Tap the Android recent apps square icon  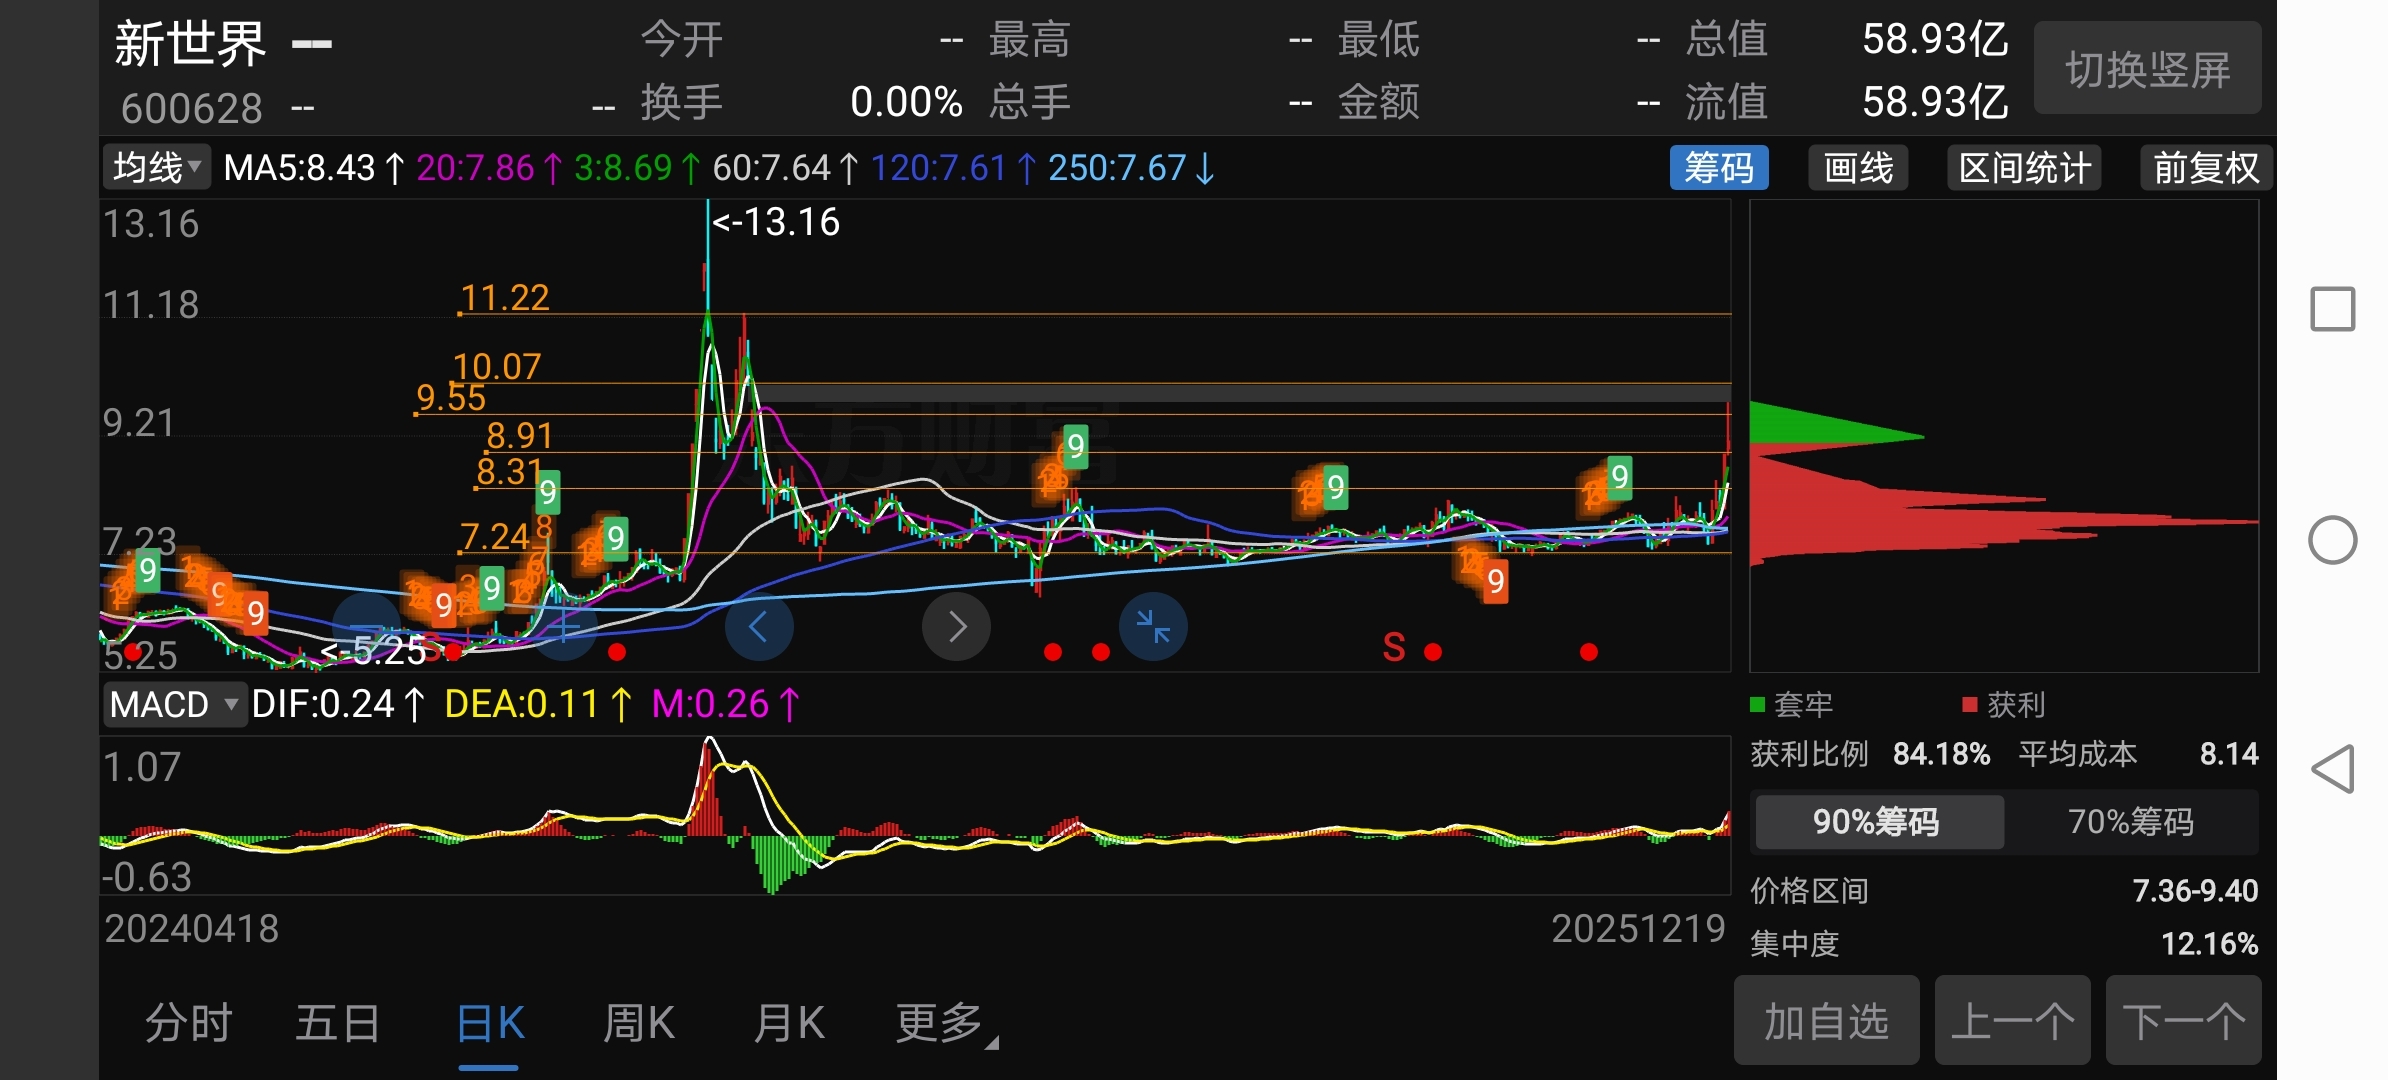2332,309
